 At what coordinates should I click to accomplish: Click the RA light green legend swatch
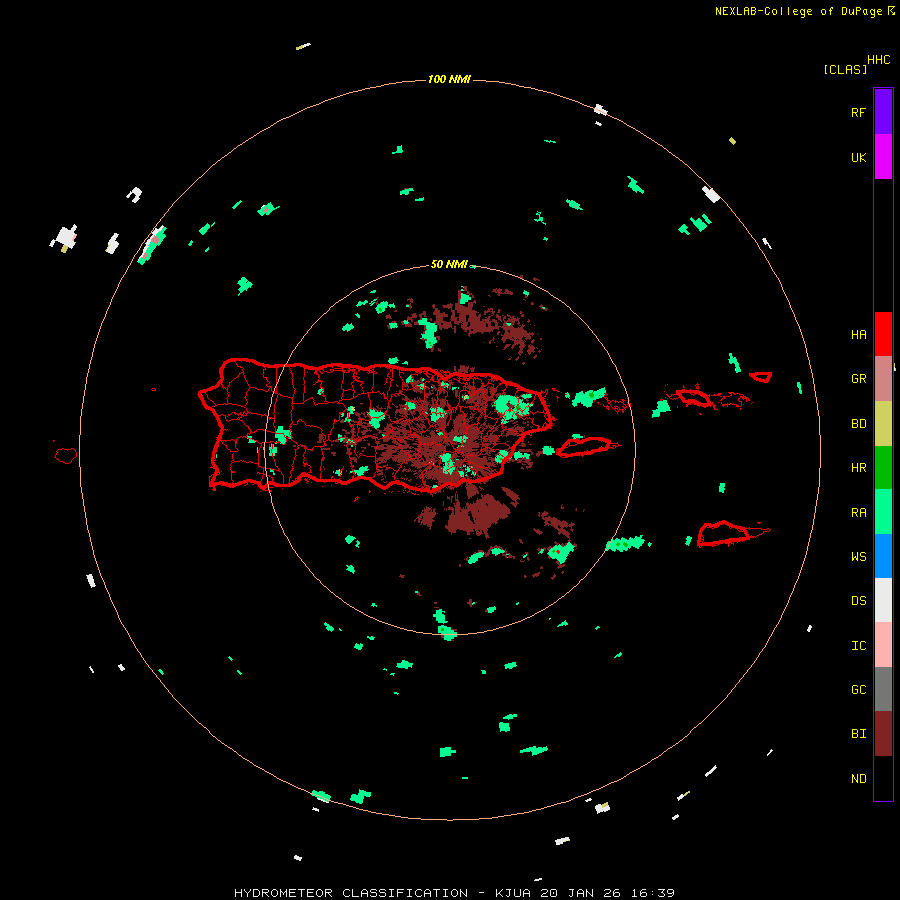coord(883,512)
